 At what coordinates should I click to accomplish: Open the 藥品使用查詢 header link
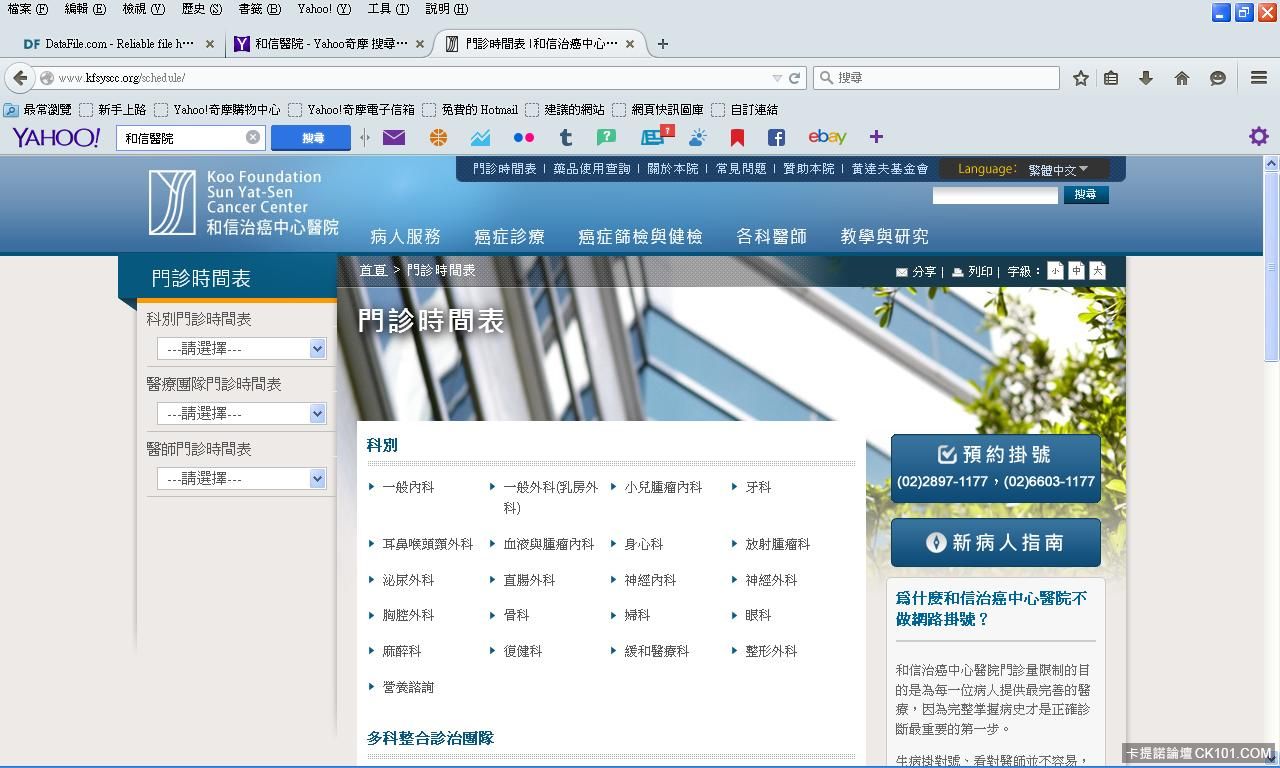pyautogui.click(x=592, y=169)
